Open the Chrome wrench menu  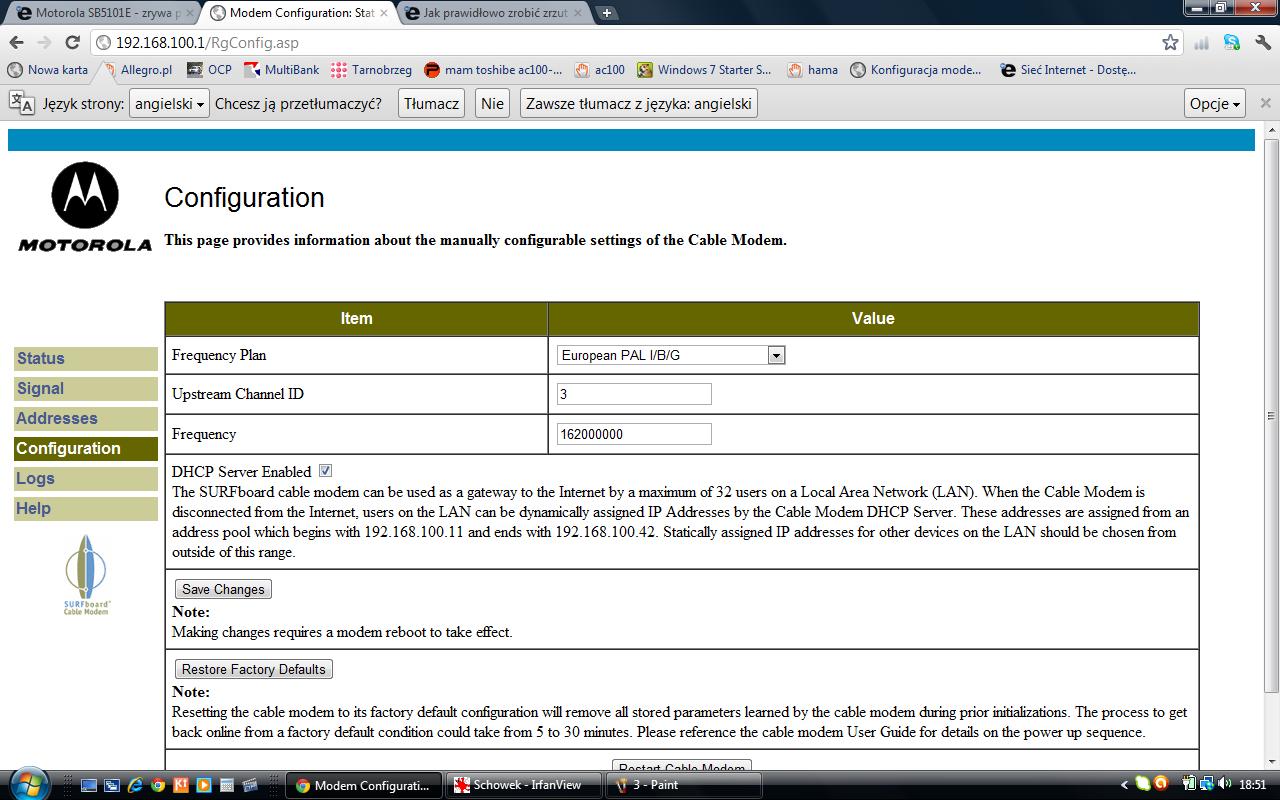(1264, 43)
